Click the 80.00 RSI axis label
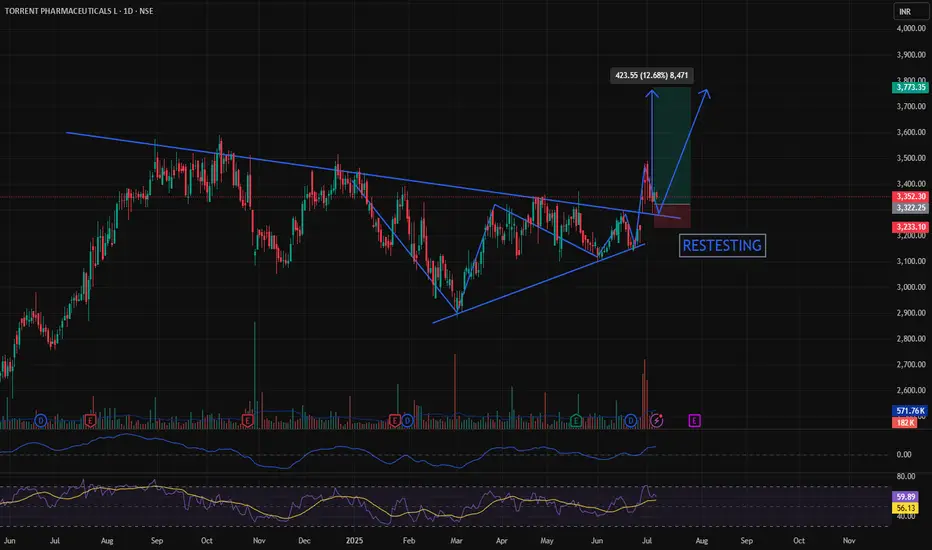Screen dimensions: 932x550 coord(906,476)
